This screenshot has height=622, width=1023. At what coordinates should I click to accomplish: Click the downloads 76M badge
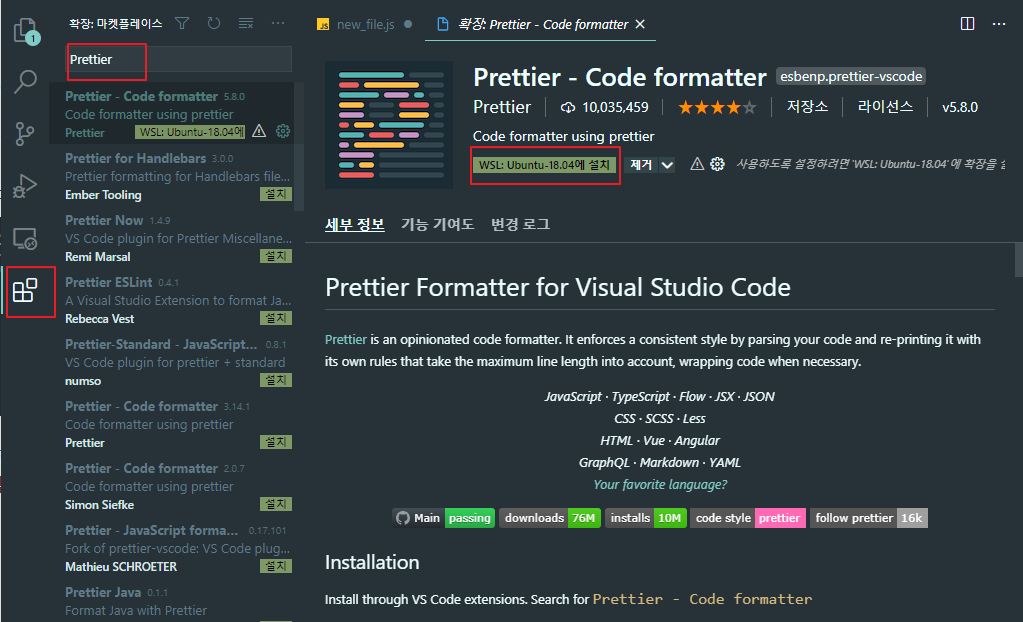[x=550, y=518]
